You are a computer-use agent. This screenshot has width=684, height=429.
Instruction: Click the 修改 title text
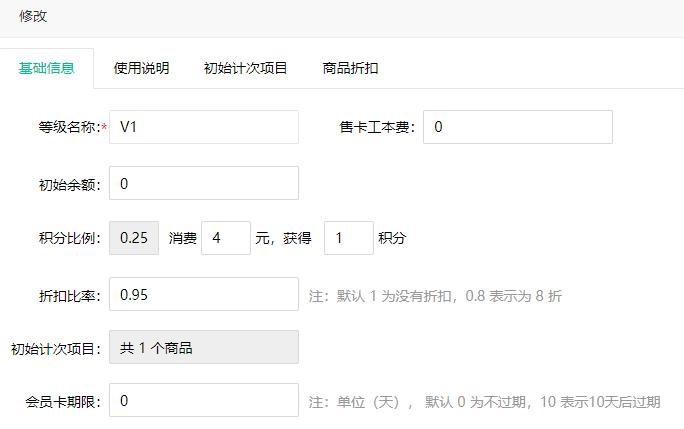coord(33,17)
